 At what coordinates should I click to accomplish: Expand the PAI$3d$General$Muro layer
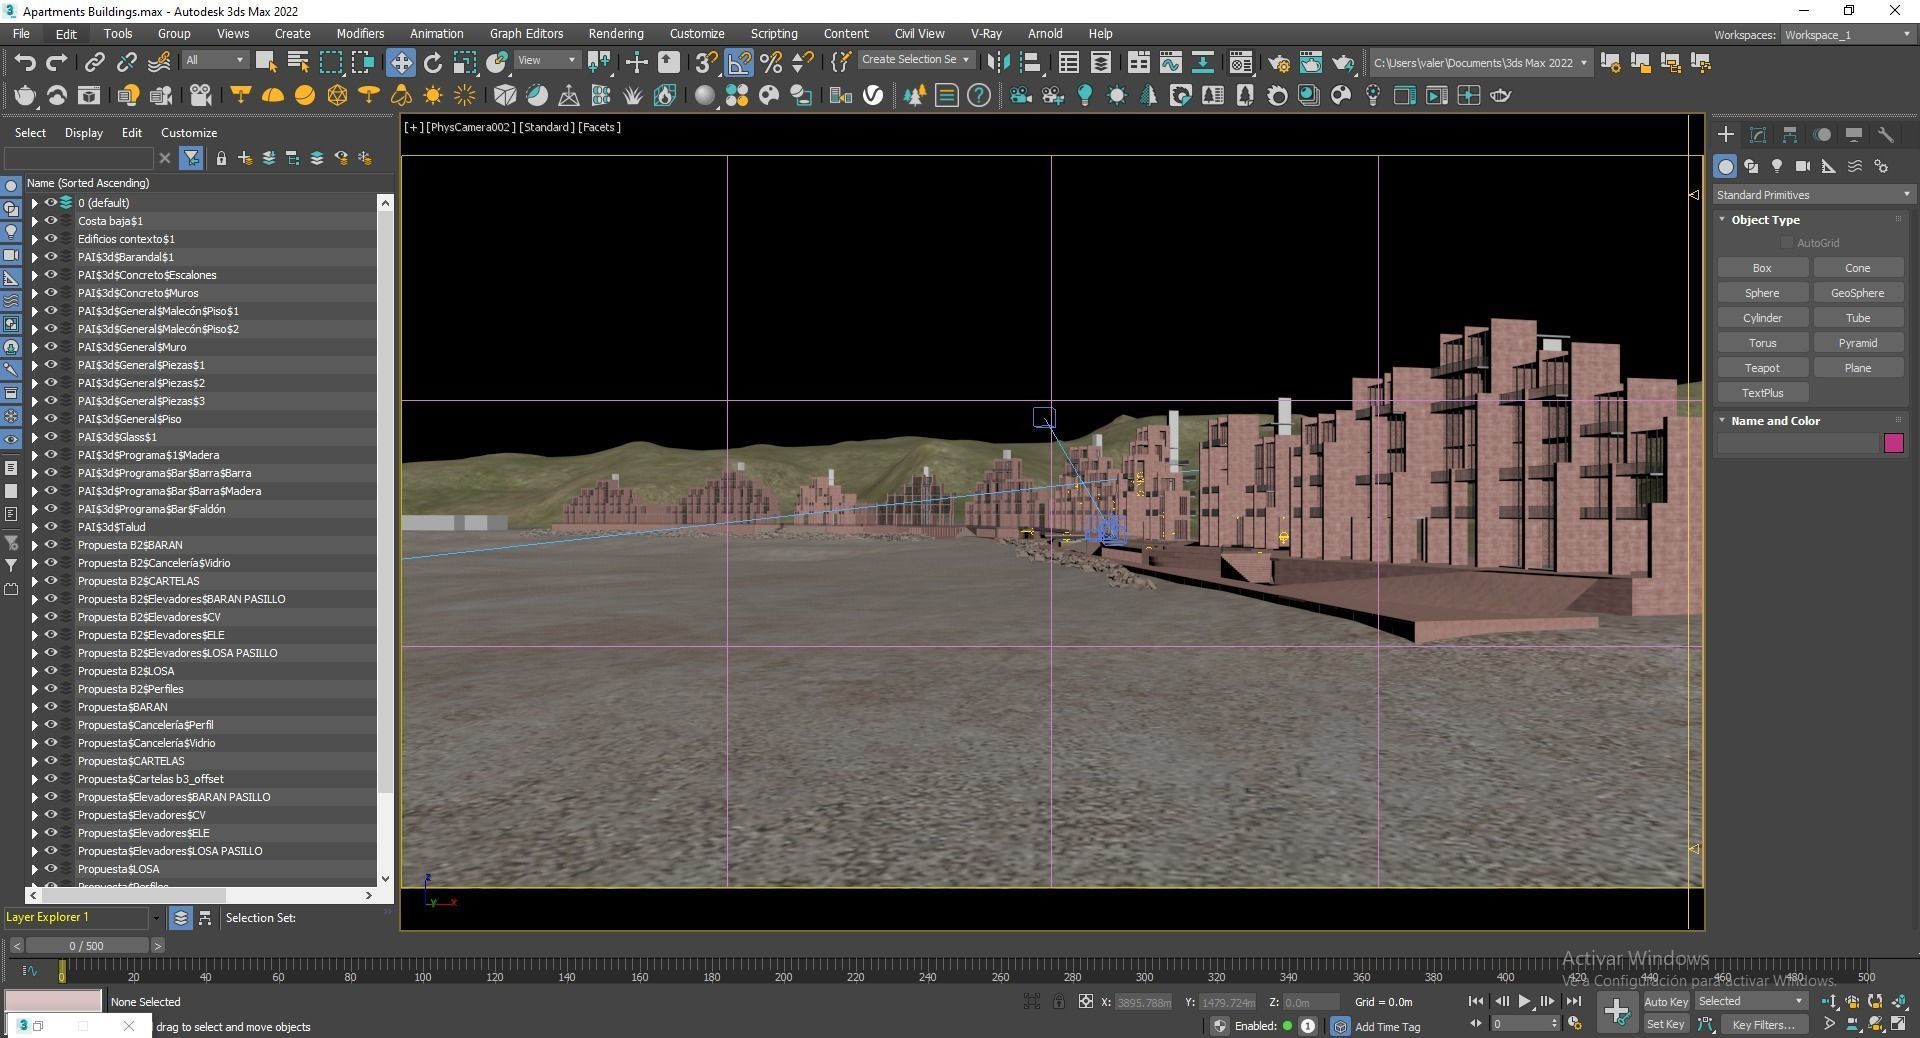pos(34,347)
